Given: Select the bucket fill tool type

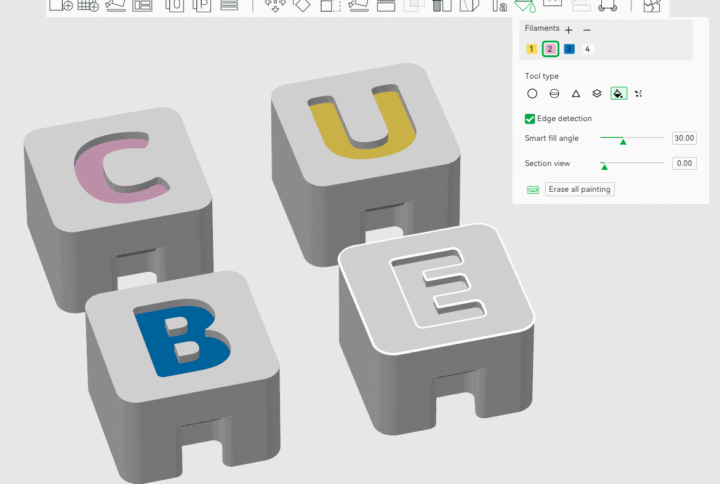Looking at the screenshot, I should point(619,93).
